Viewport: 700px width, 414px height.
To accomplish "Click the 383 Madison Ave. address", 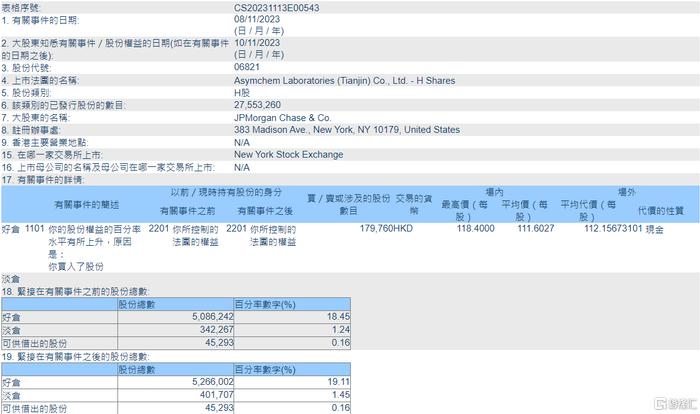I will (x=346, y=130).
